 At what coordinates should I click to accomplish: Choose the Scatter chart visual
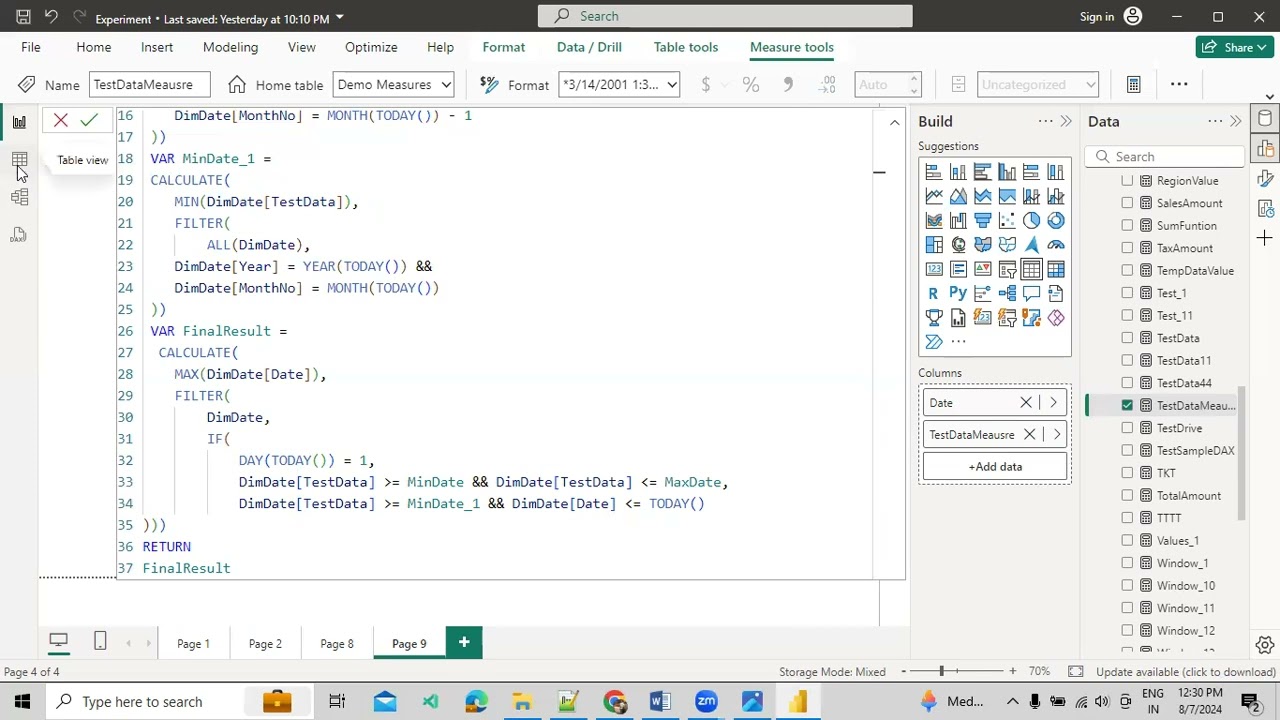(x=1007, y=221)
